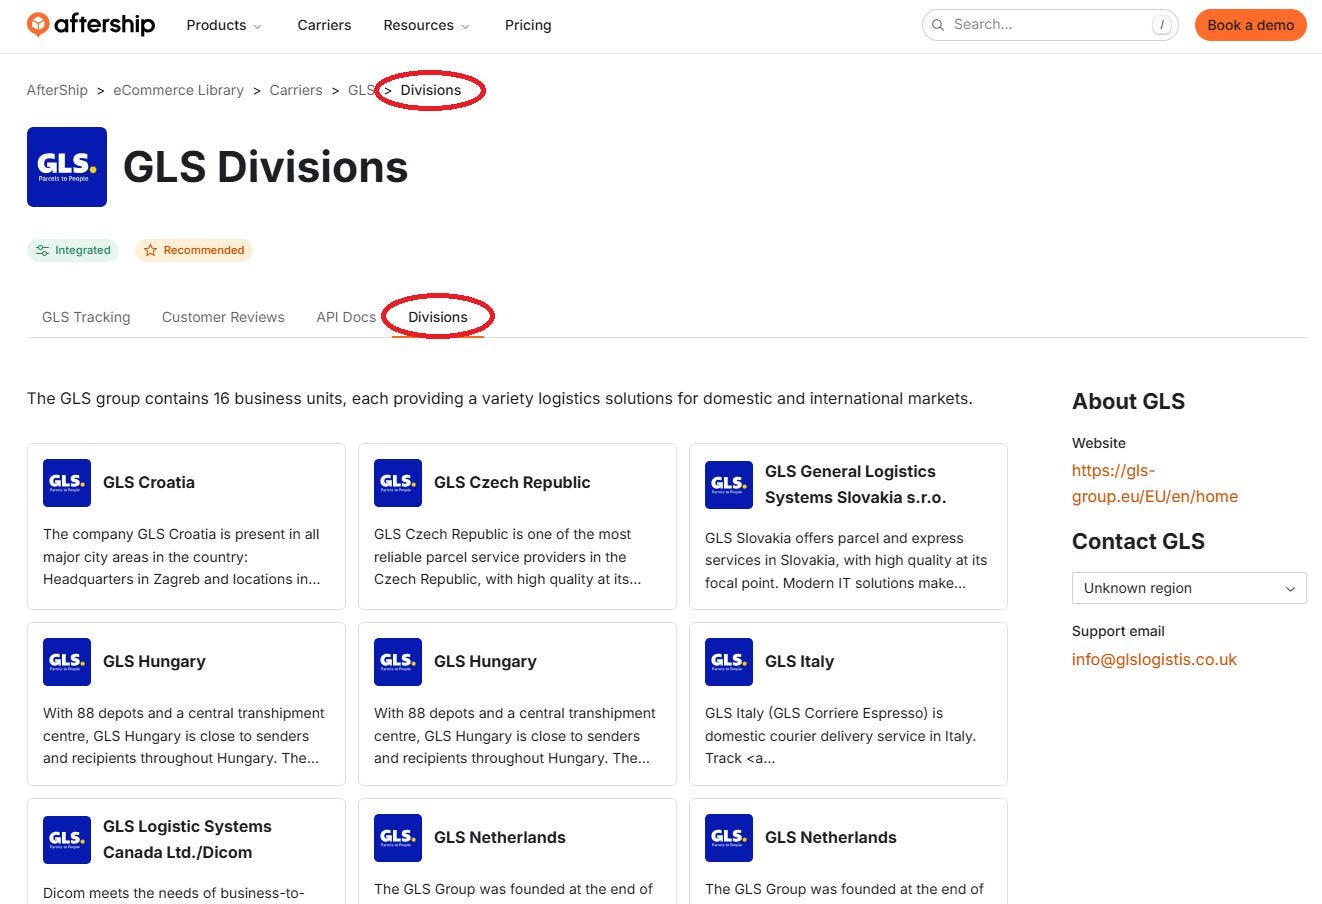The height and width of the screenshot is (904, 1322).
Task: Expand the Unknown region selector
Action: coord(1189,588)
